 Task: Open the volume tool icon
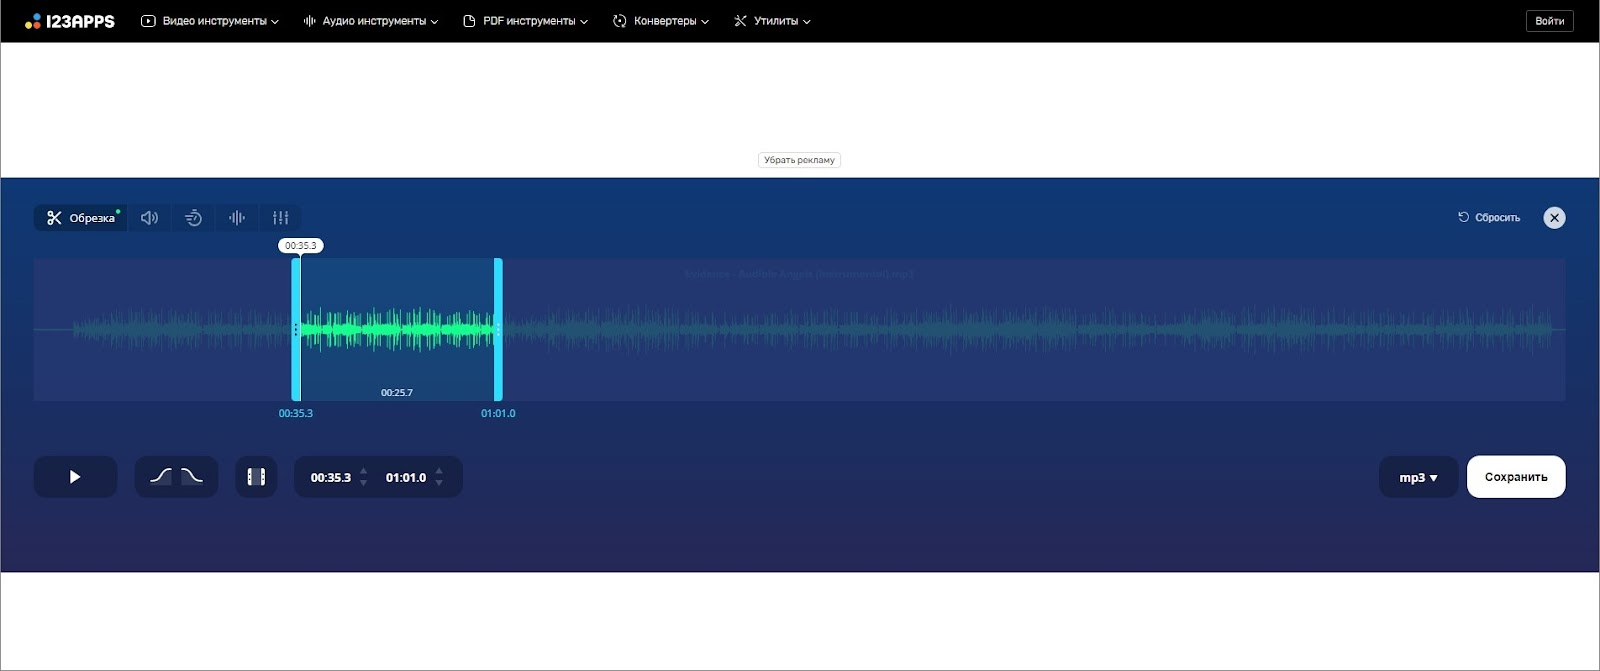149,218
